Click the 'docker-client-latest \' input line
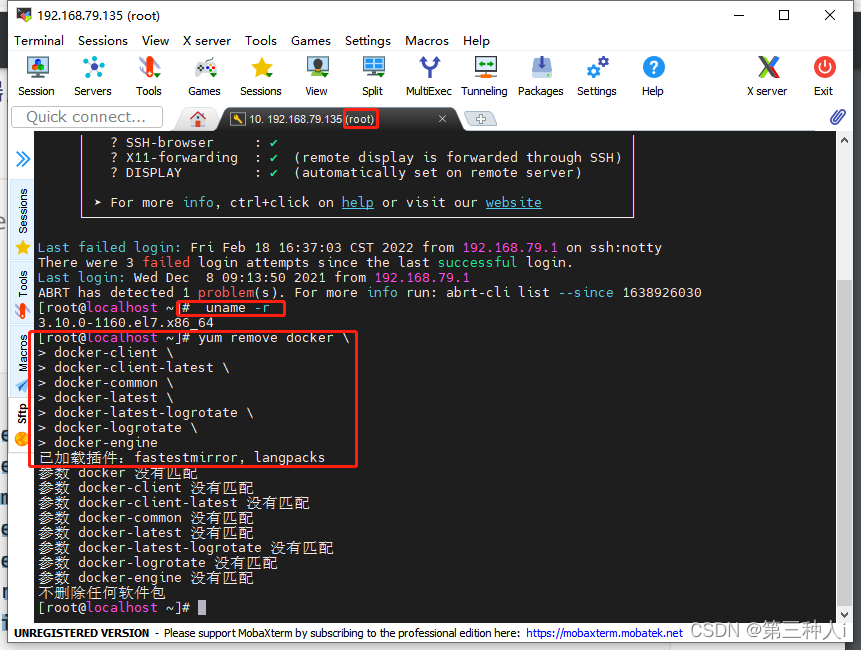 click(x=133, y=368)
